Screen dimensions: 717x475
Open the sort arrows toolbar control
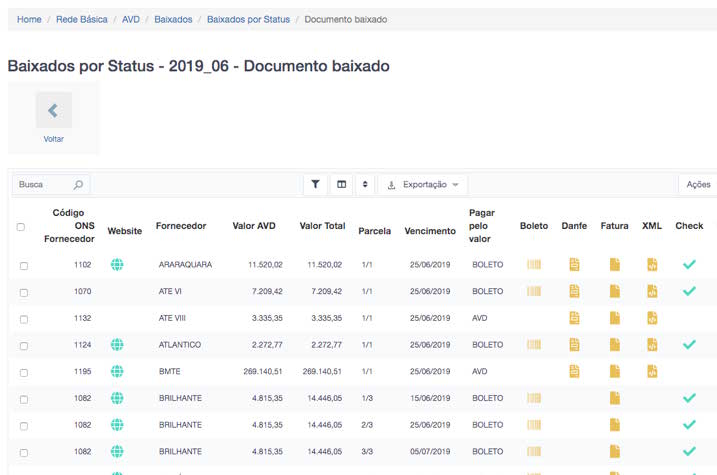point(365,185)
